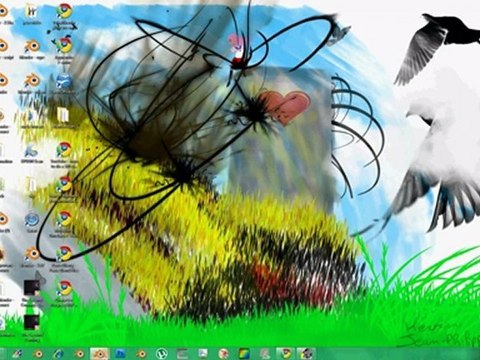
Task: Launch Internet Explorer from the taskbar
Action: [x=59, y=354]
